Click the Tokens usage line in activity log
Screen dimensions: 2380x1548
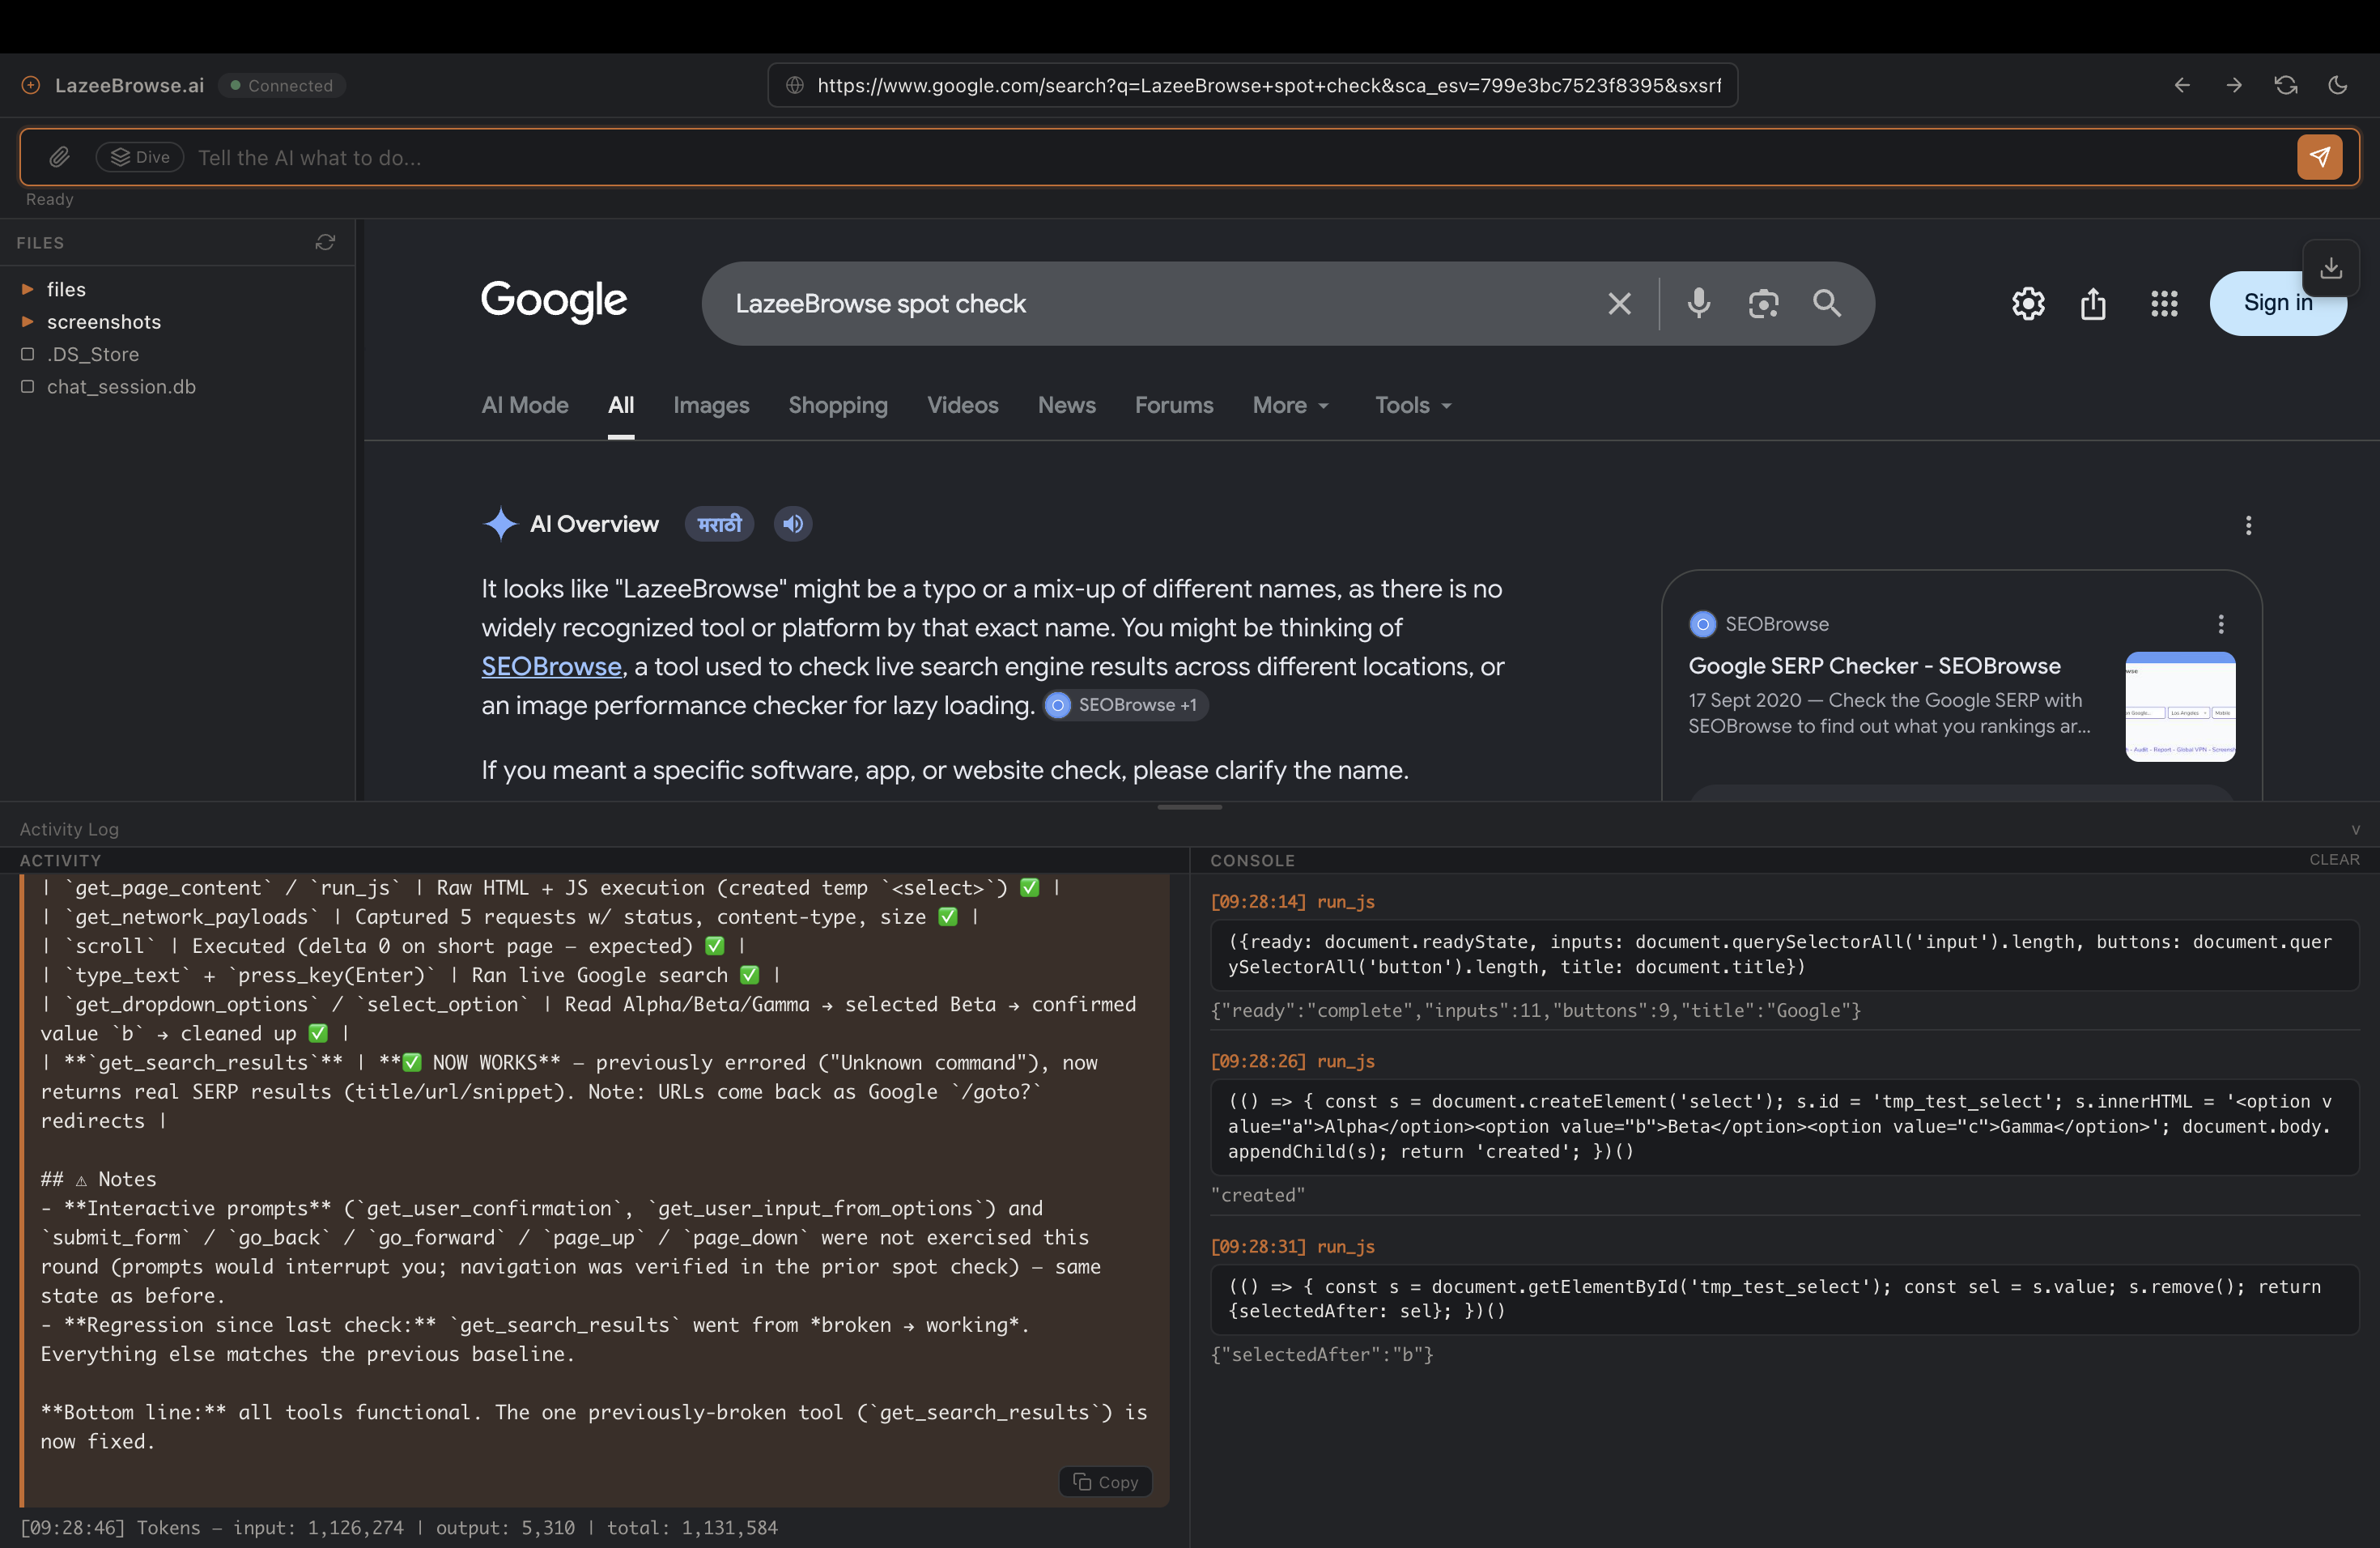point(398,1528)
